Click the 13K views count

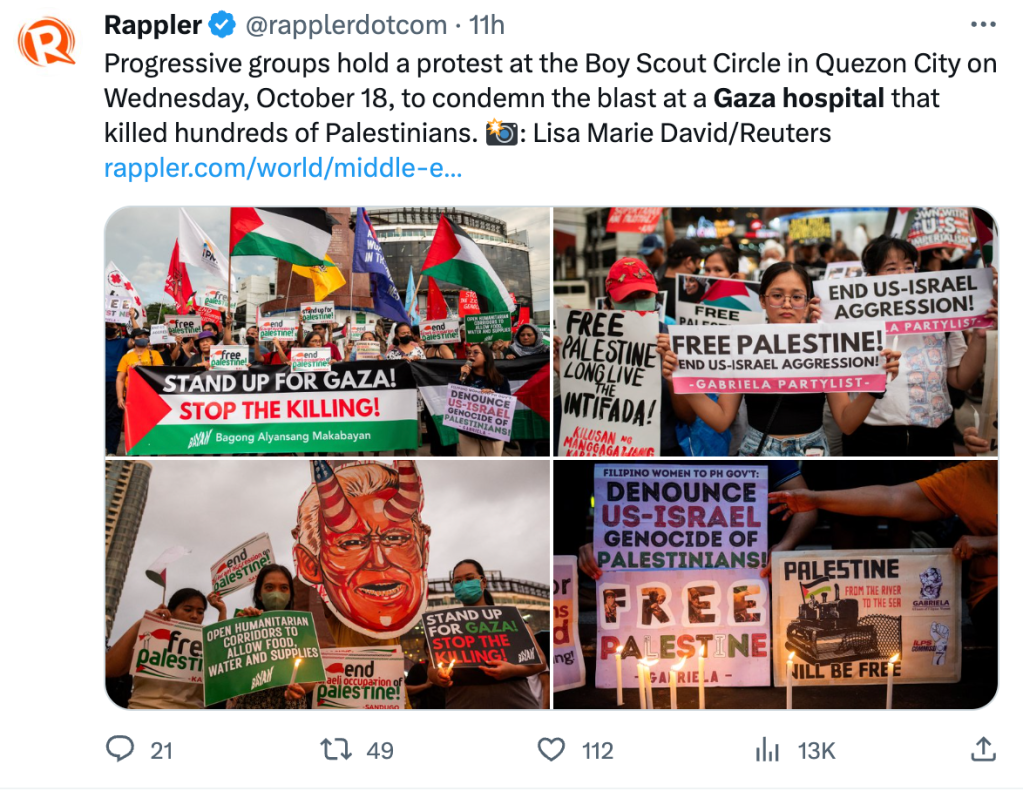click(x=816, y=750)
